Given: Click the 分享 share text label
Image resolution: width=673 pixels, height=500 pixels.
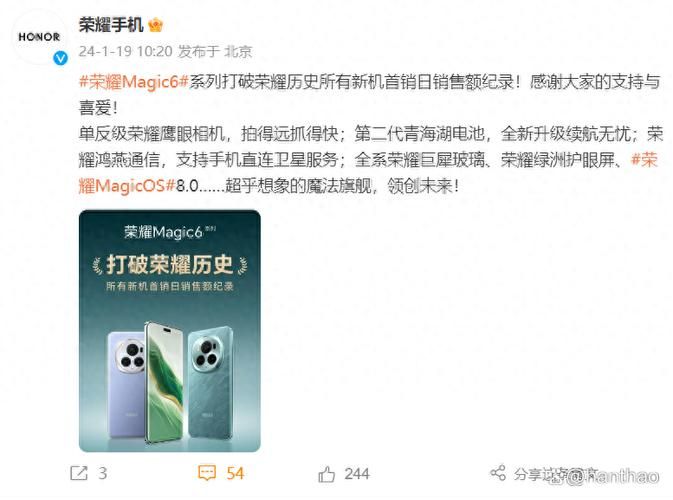Looking at the screenshot, I should point(527,474).
